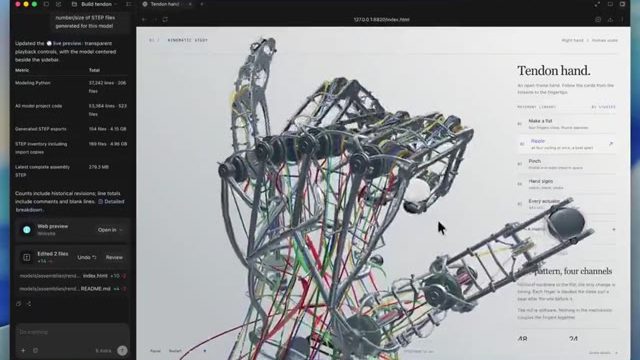This screenshot has width=640, height=360.
Task: Reload the preview page in the browser toolbar
Action: tap(165, 19)
